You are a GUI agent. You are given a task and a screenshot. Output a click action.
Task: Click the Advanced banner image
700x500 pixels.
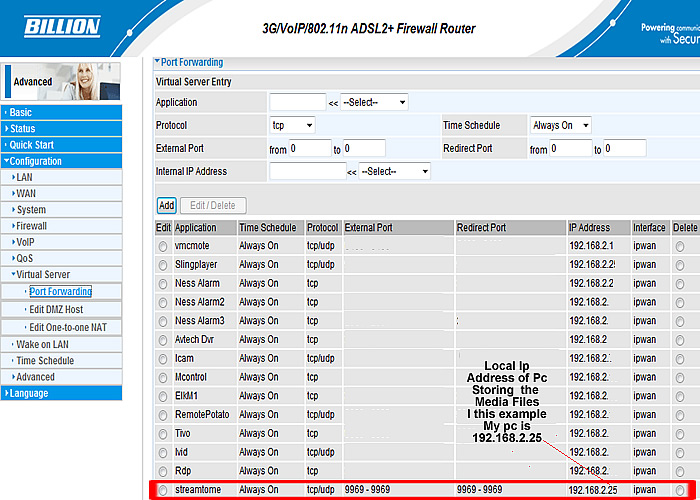tap(62, 81)
